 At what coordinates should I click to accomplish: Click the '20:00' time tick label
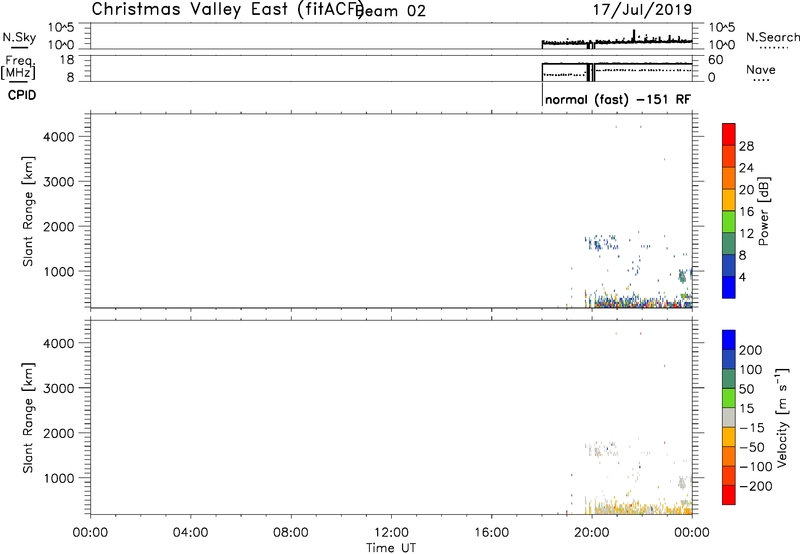click(592, 533)
